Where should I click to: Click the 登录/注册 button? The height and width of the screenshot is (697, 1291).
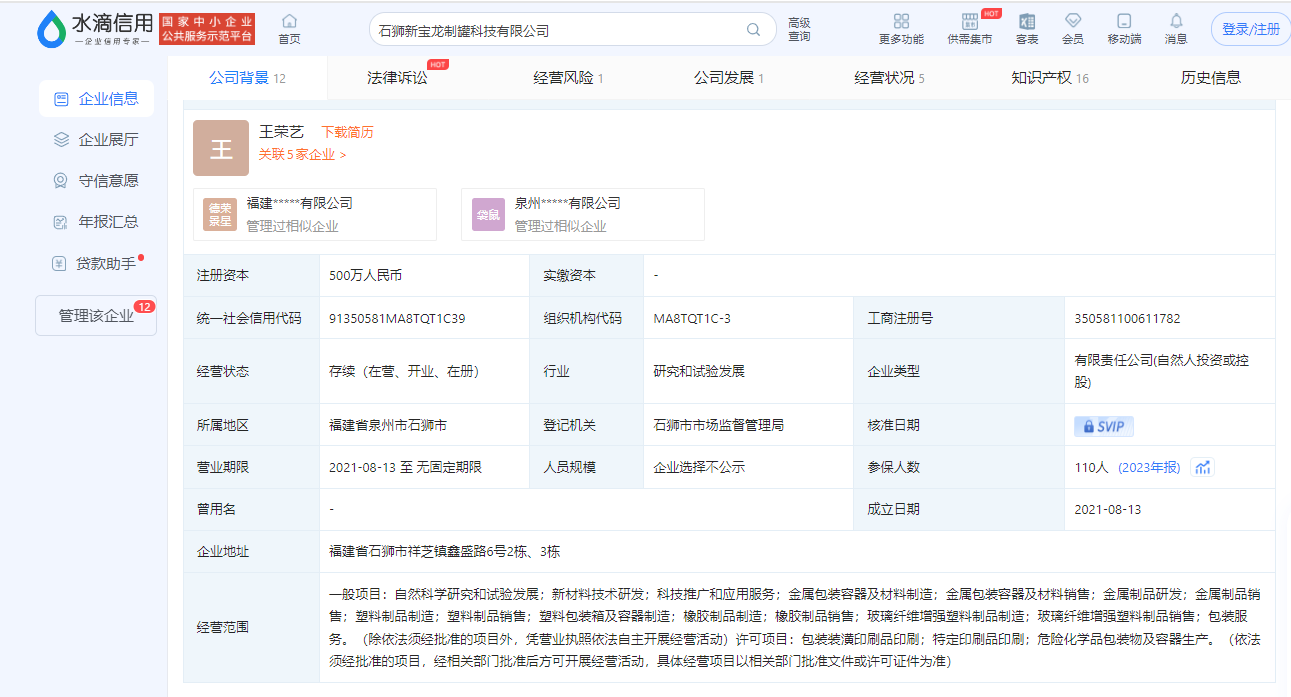[x=1251, y=29]
